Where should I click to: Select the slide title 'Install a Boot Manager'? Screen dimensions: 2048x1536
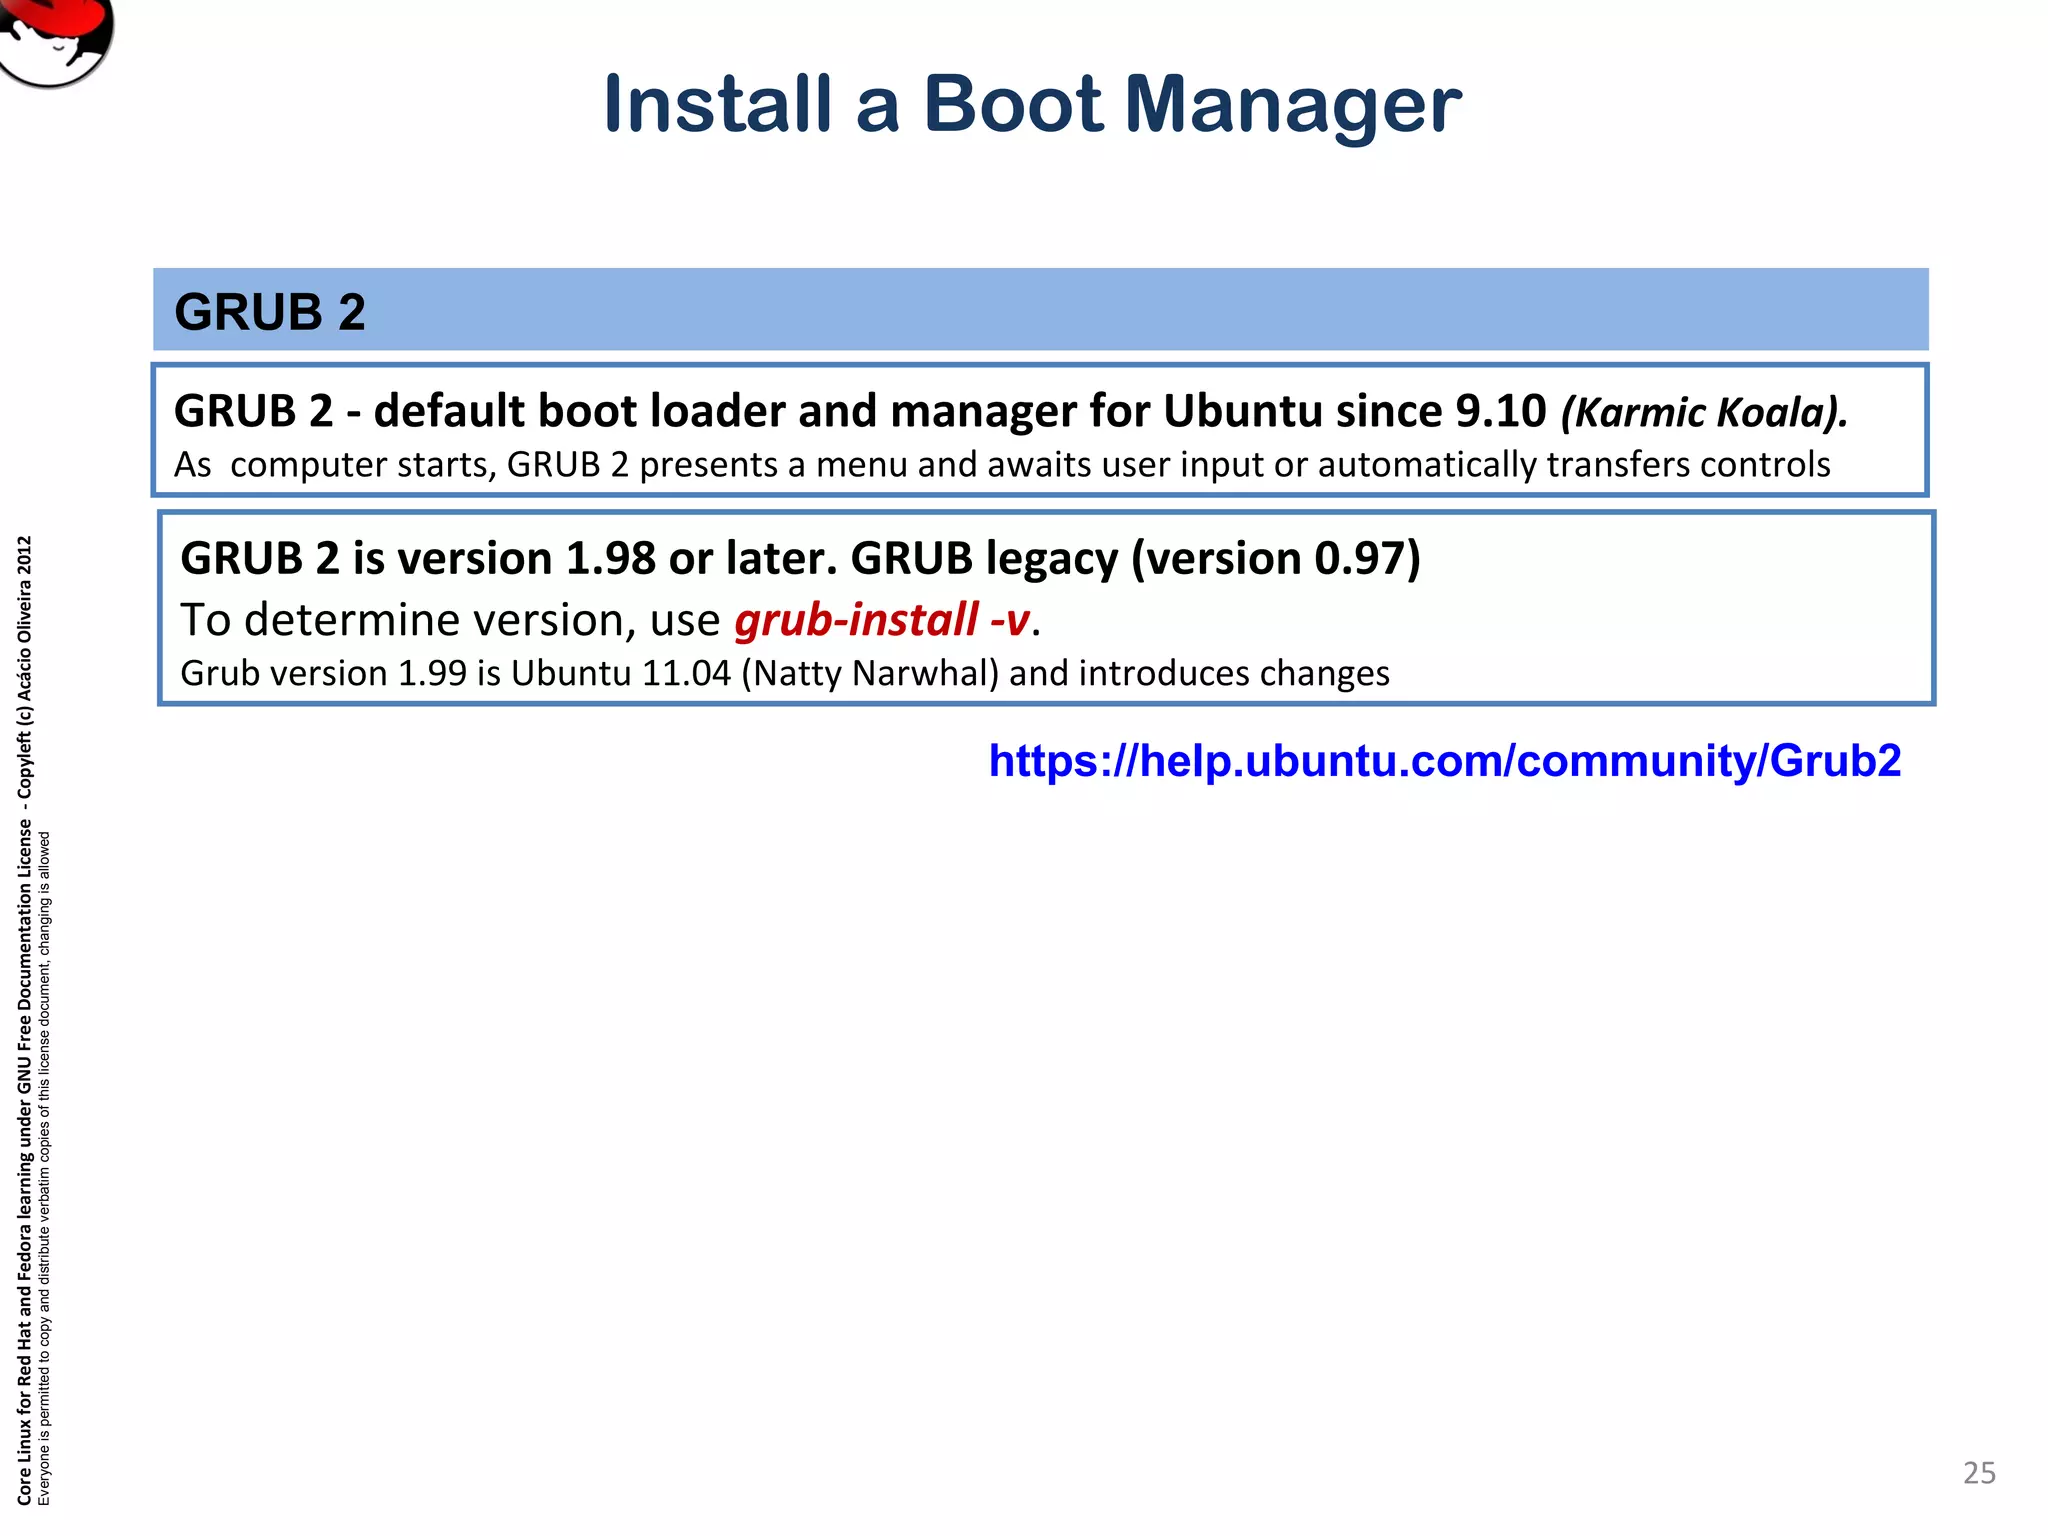pyautogui.click(x=1032, y=106)
